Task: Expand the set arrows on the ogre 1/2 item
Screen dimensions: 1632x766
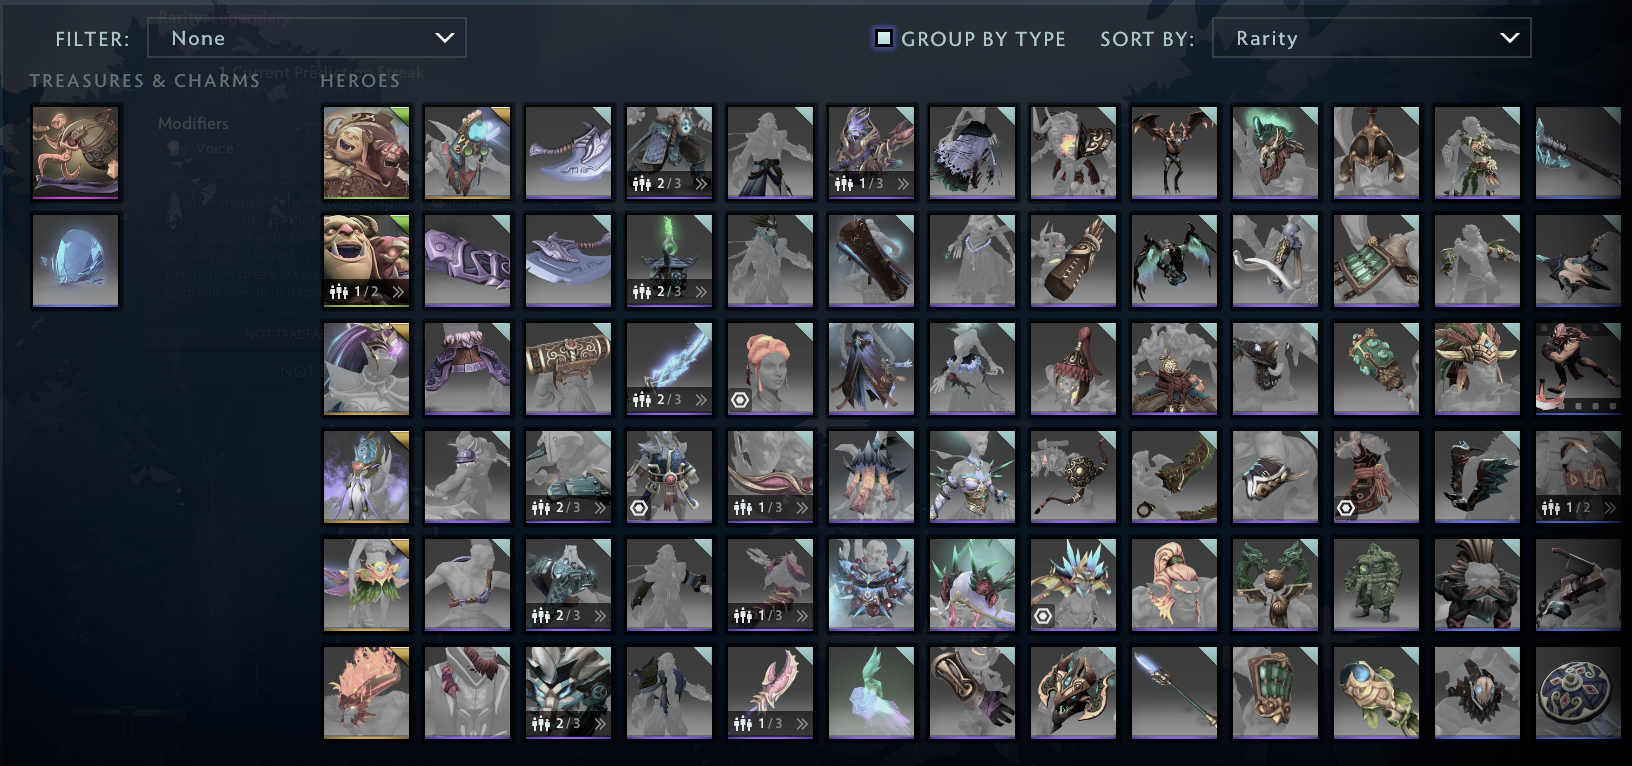Action: pyautogui.click(x=398, y=292)
